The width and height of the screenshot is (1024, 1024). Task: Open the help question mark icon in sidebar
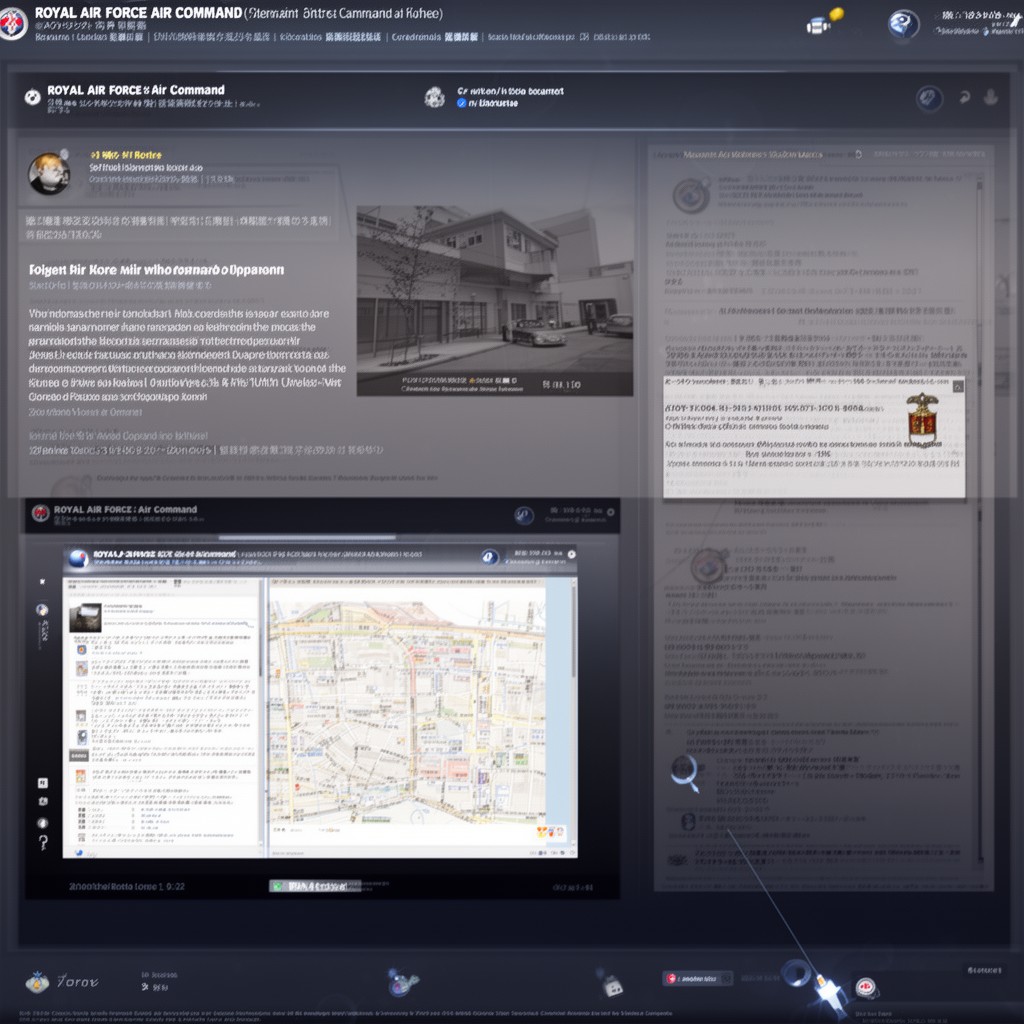click(43, 842)
